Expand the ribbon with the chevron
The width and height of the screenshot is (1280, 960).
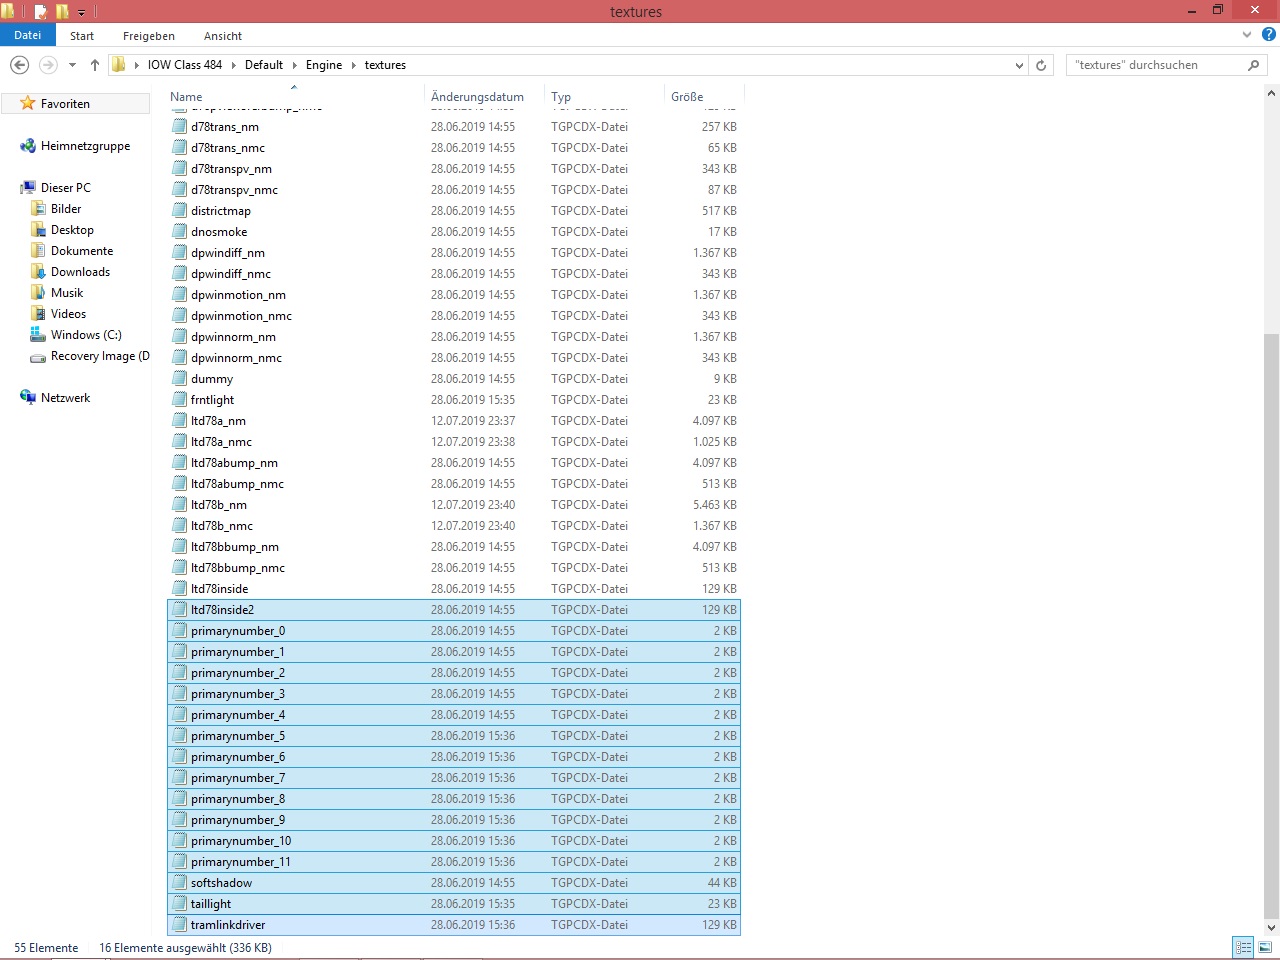tap(1246, 35)
